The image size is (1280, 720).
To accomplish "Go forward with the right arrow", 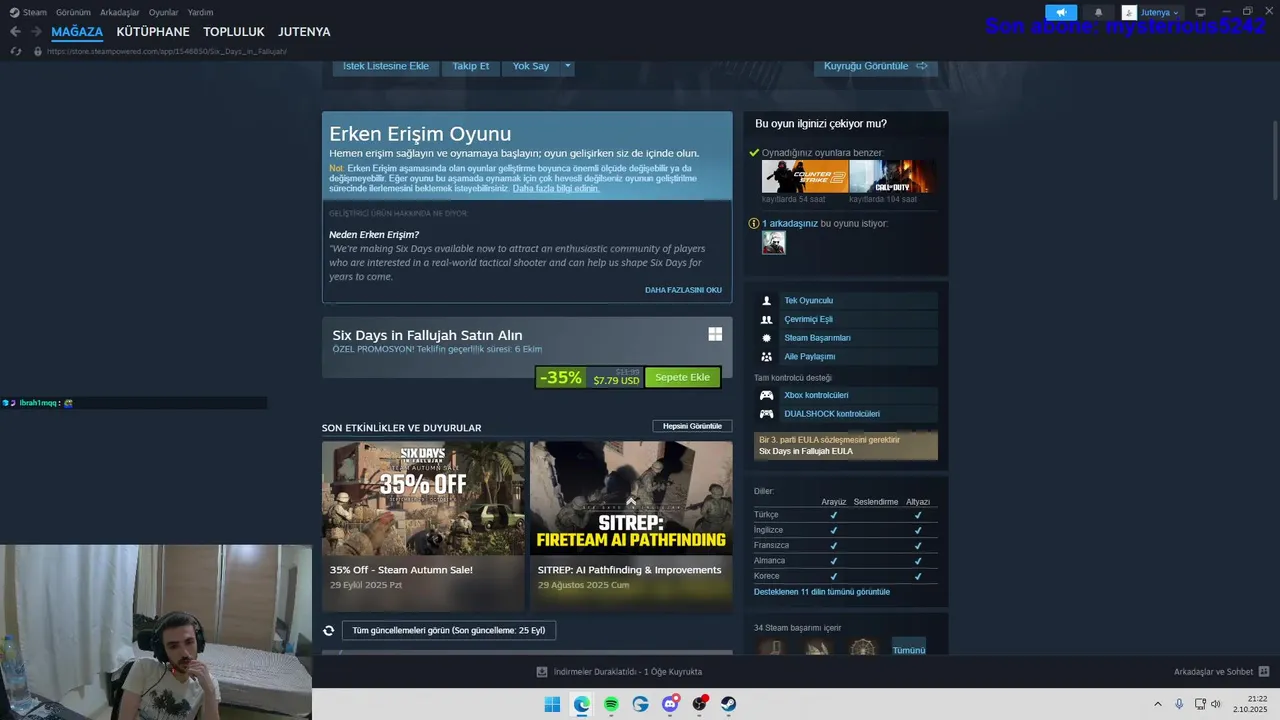I will pyautogui.click(x=36, y=32).
